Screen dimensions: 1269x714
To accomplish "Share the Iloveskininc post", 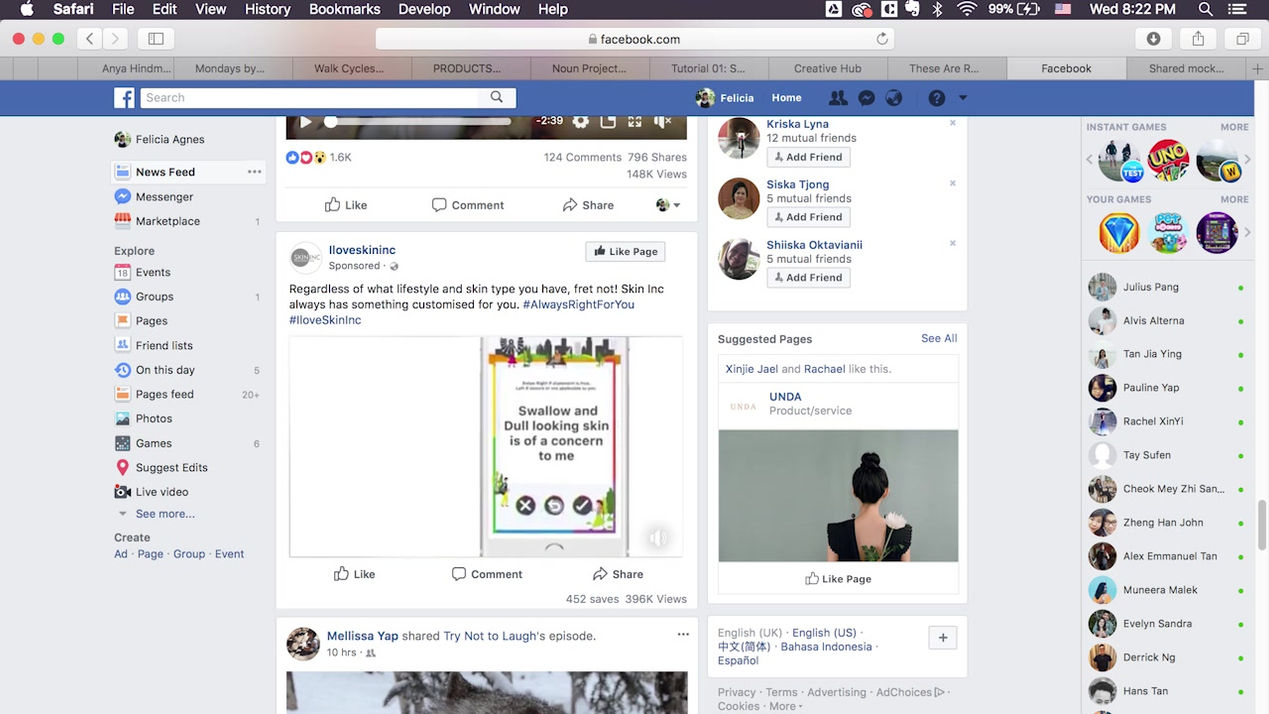I will tap(617, 574).
